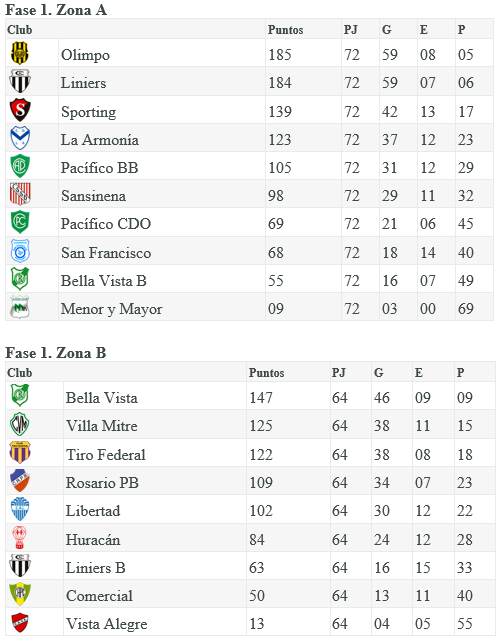Click the Vista Alegre red shield

(x=20, y=622)
